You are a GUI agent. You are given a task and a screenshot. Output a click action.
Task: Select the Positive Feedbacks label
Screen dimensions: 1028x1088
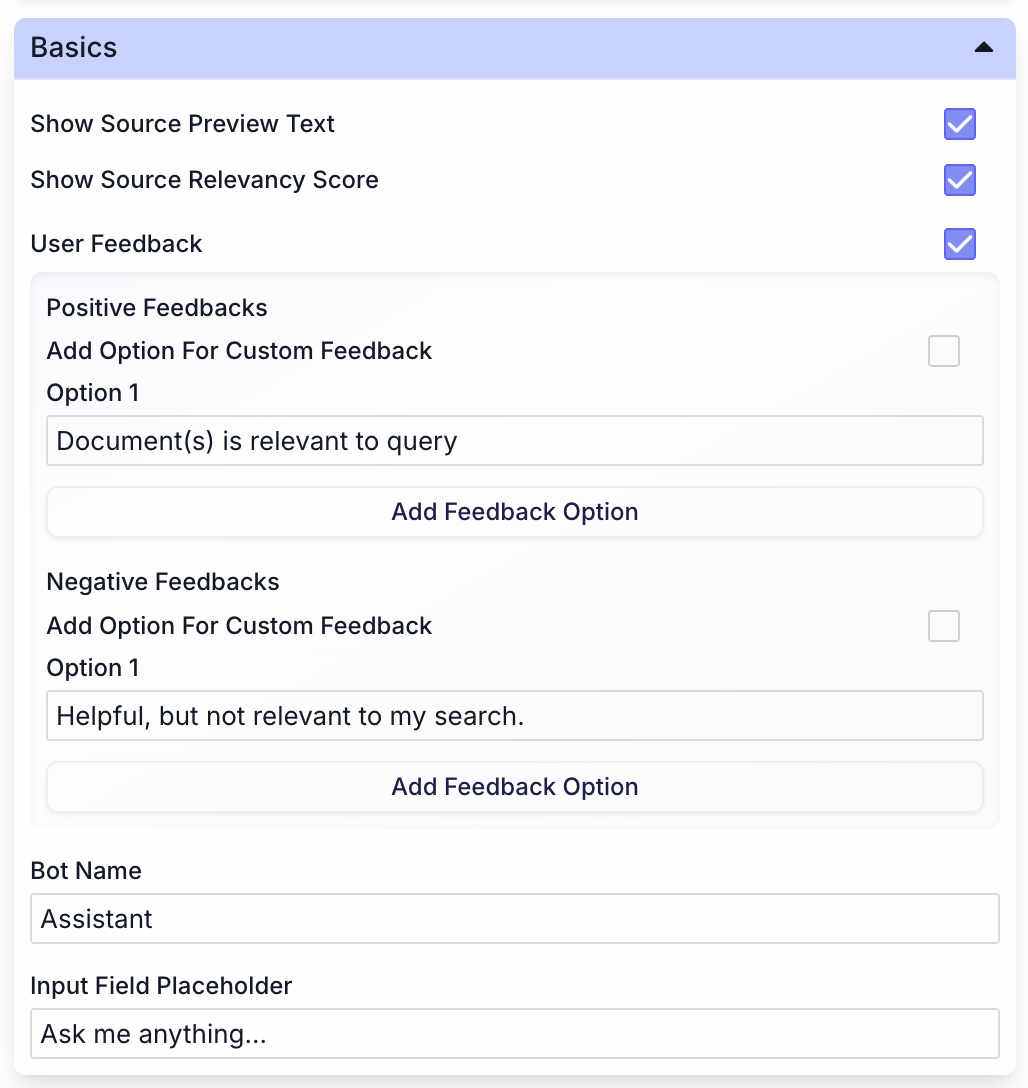(156, 308)
